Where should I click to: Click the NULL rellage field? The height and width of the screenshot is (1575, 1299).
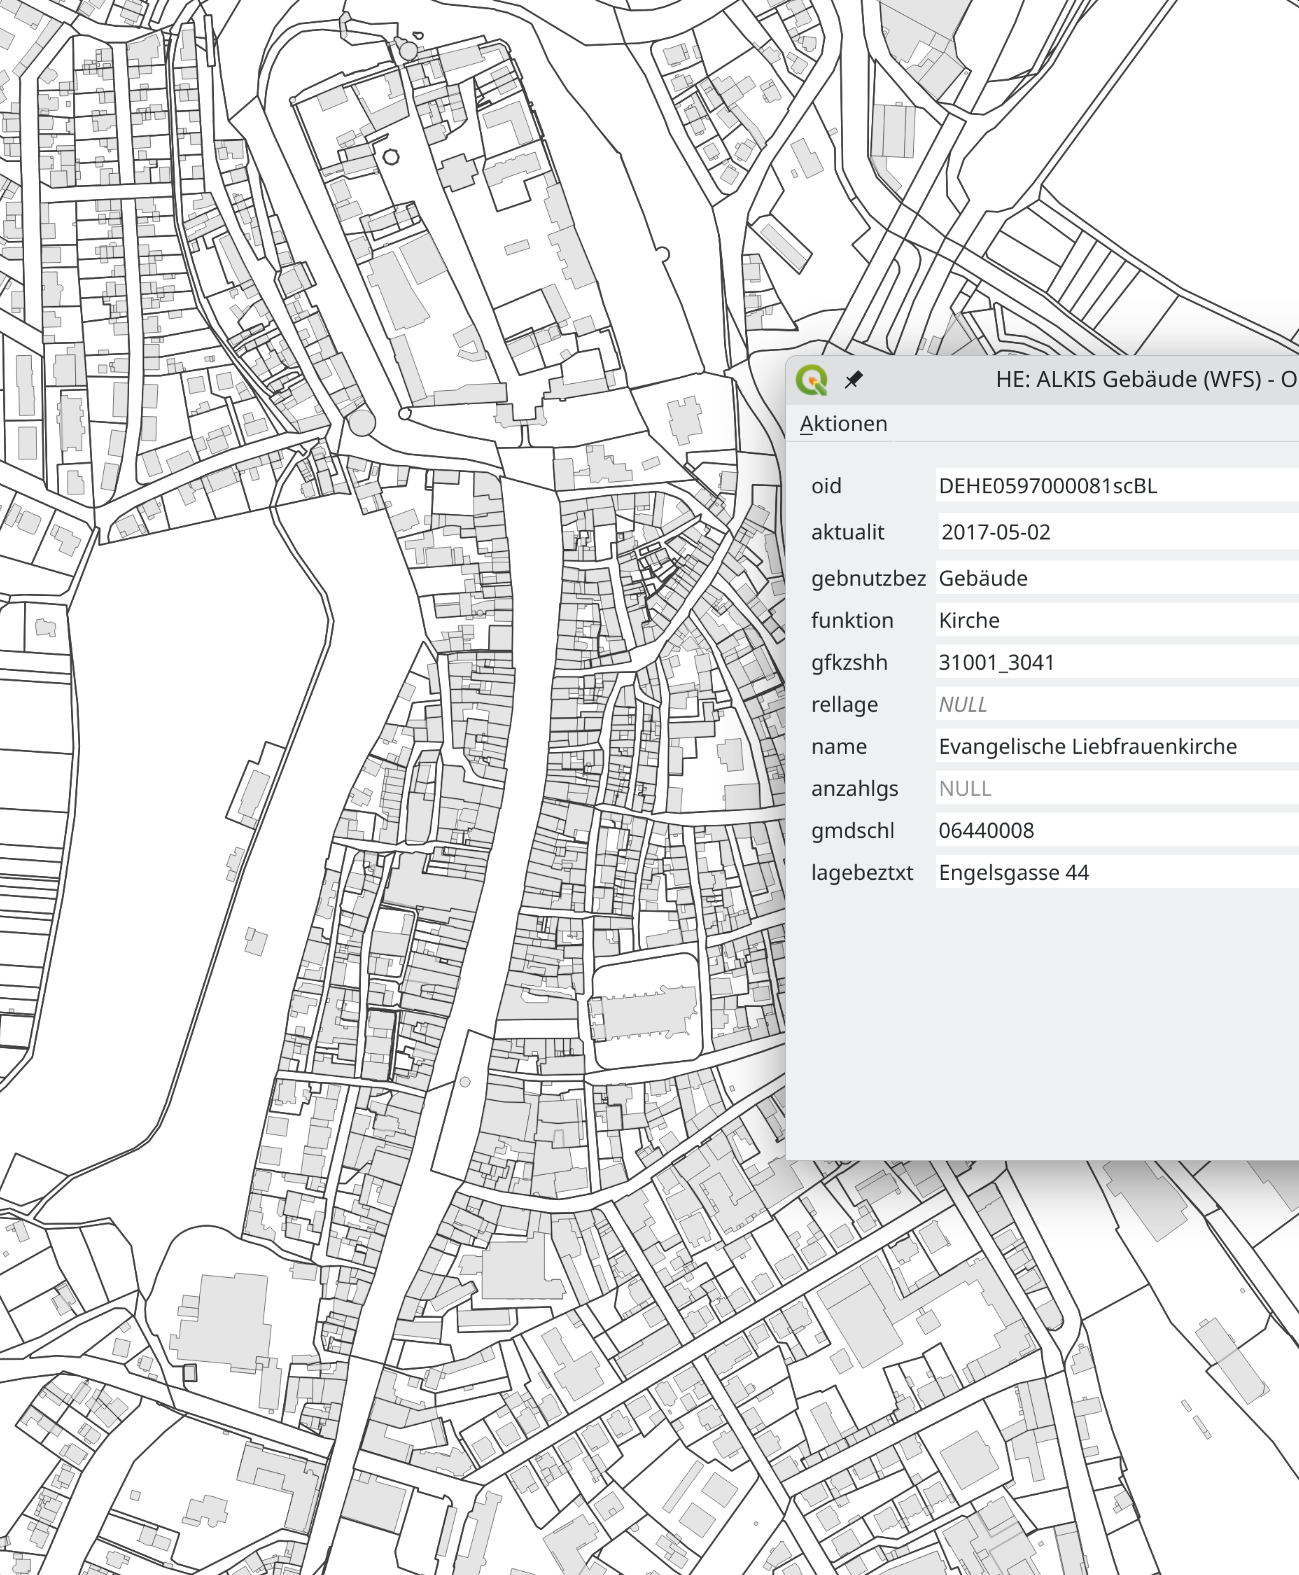tap(963, 704)
